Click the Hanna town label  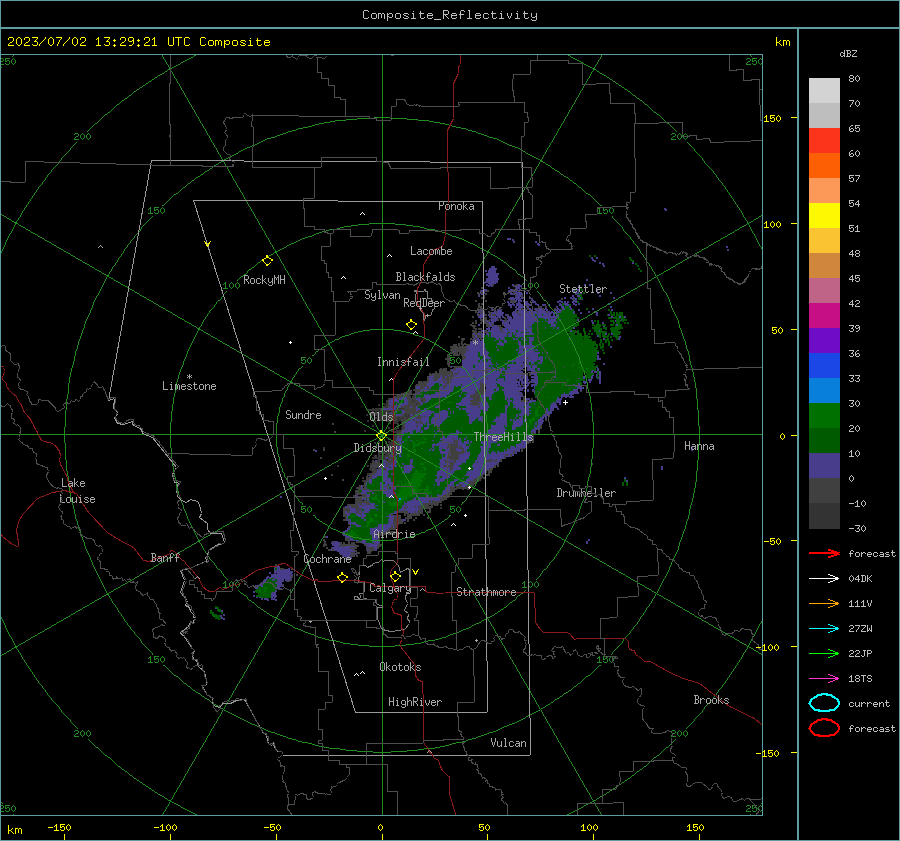pos(699,446)
